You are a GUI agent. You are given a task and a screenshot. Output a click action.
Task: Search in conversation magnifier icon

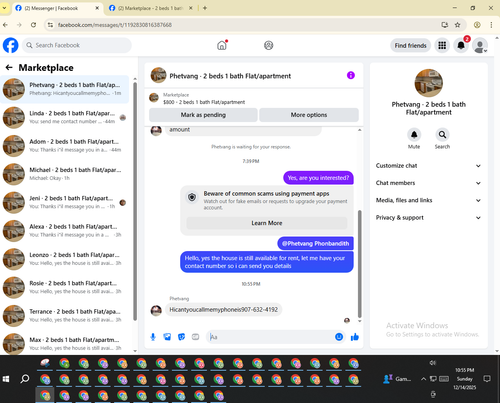click(442, 135)
